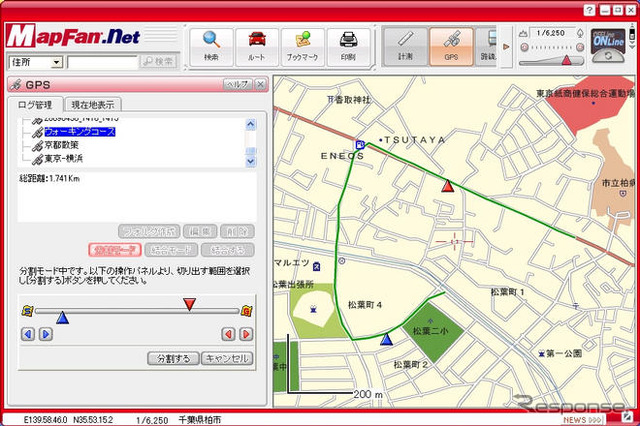This screenshot has width=640, height=426.
Task: Click the 結合する merge button
Action: tap(228, 250)
